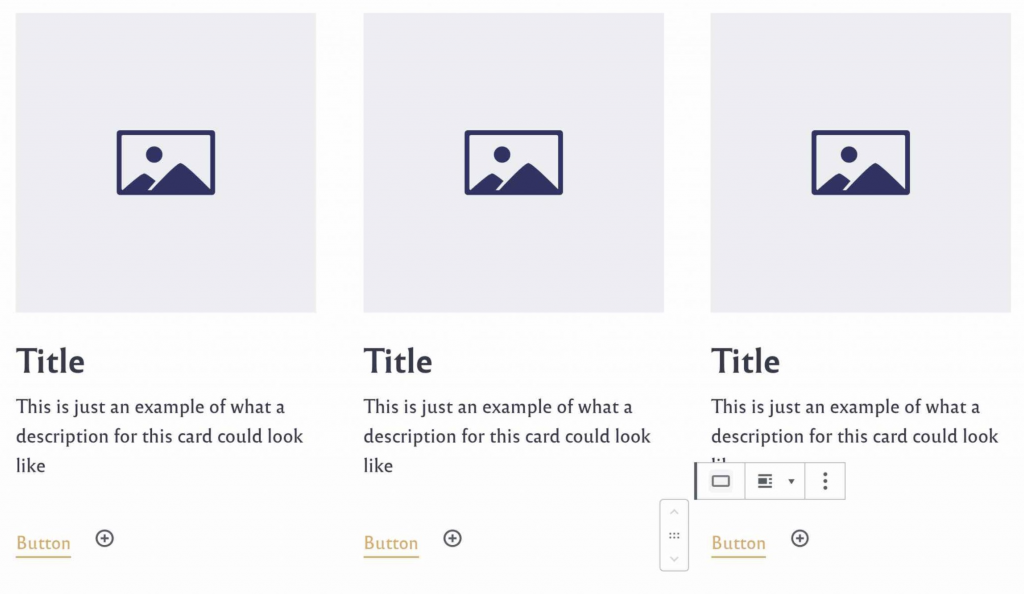1024x594 pixels.
Task: Click the first card's Title heading
Action: [x=50, y=361]
